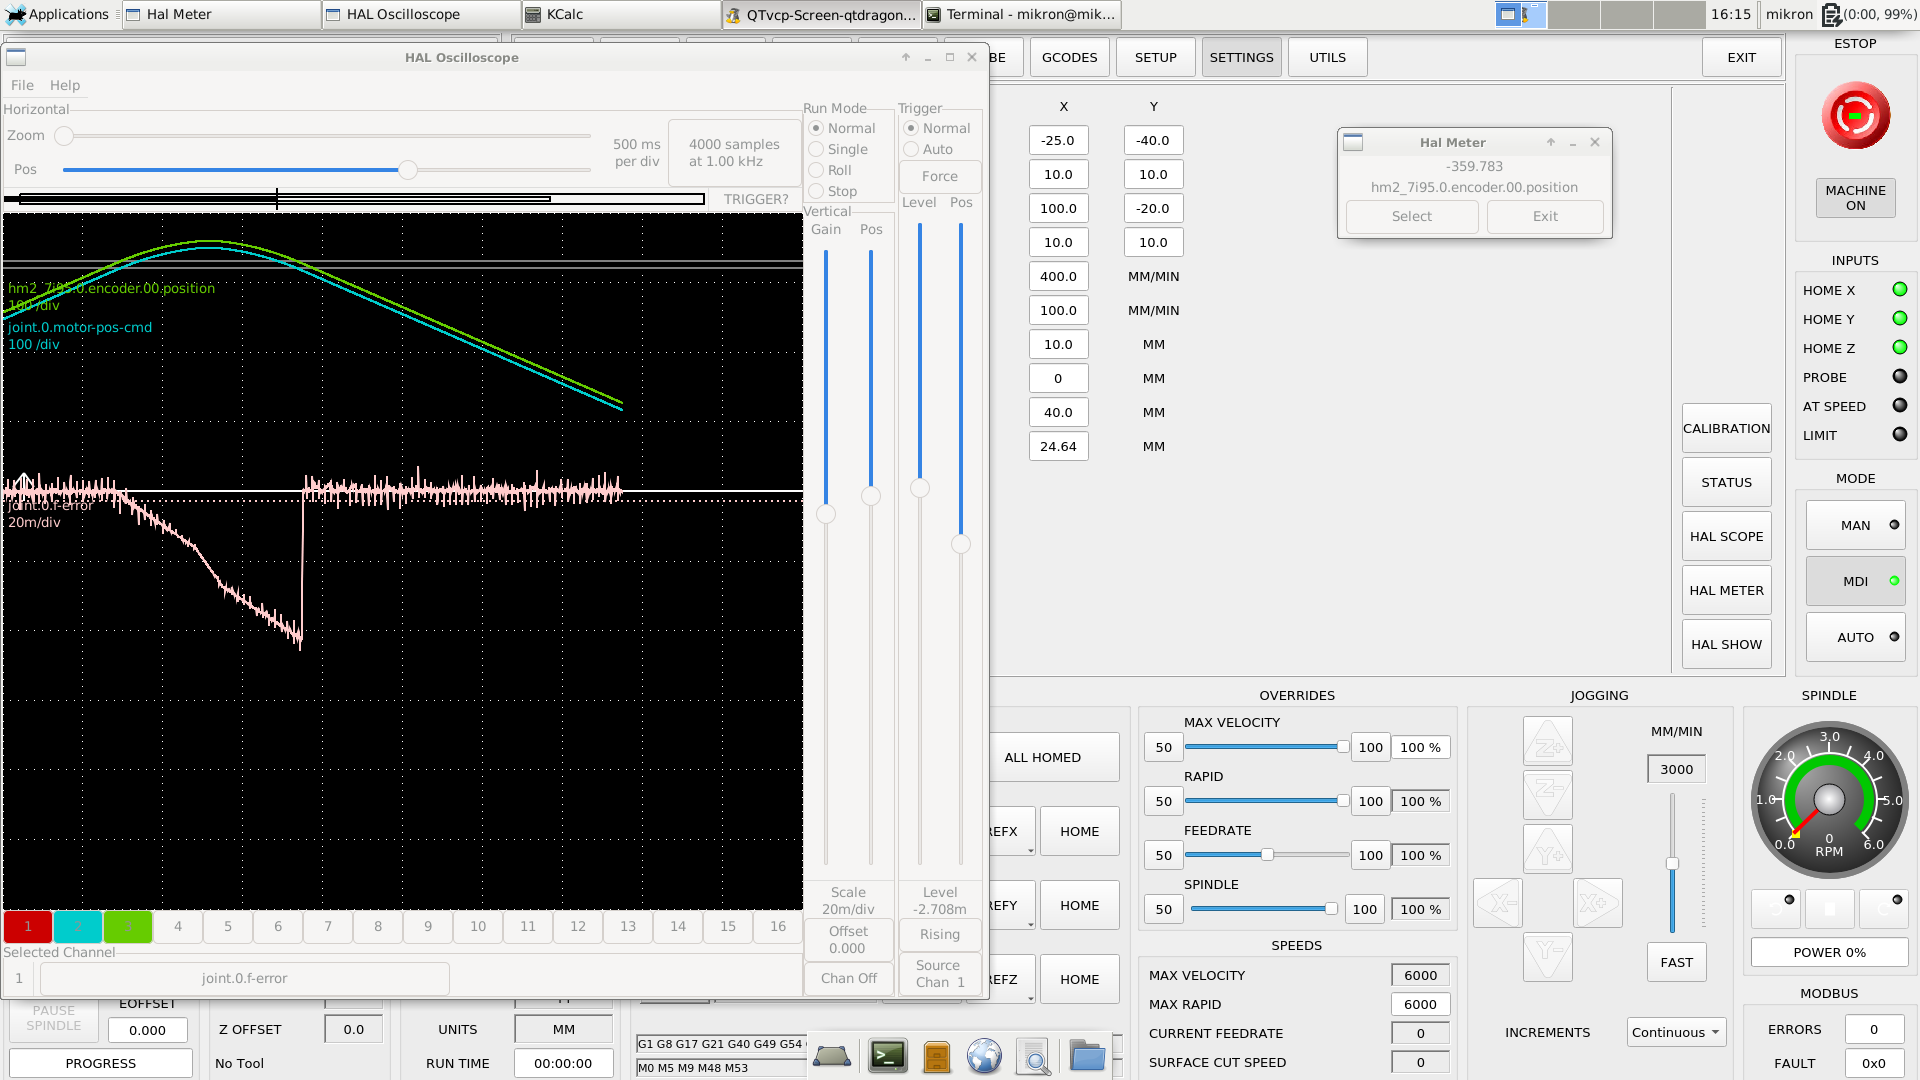This screenshot has width=1920, height=1080.
Task: Open Help menu in HAL Oscilloscope
Action: point(65,85)
